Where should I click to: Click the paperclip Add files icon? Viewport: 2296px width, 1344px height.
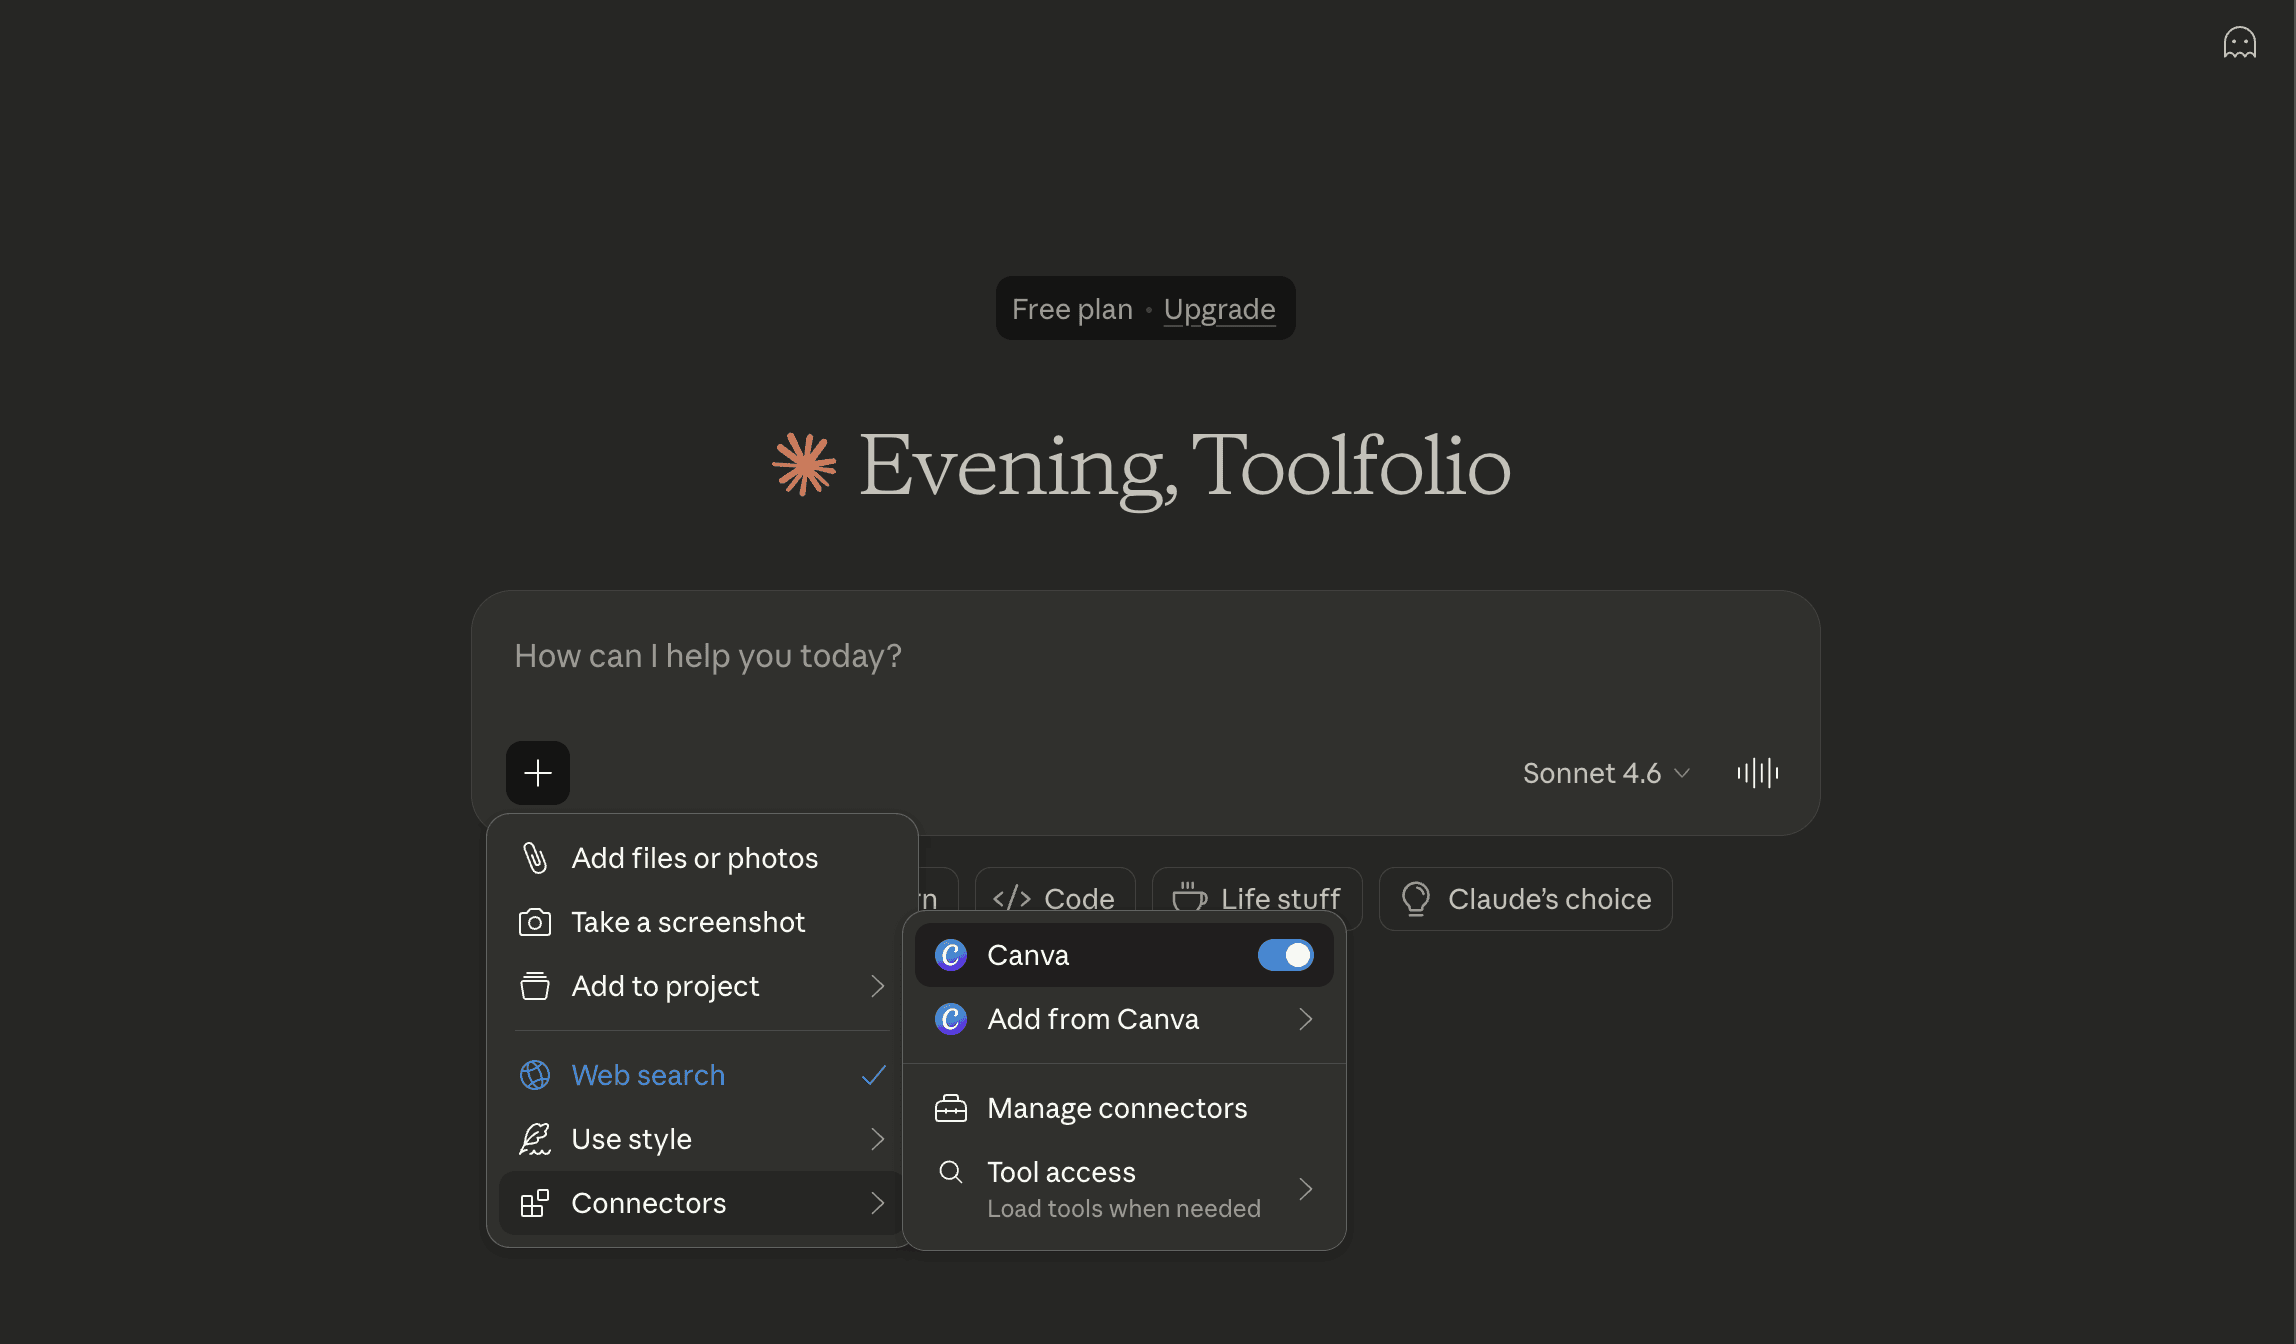tap(535, 858)
